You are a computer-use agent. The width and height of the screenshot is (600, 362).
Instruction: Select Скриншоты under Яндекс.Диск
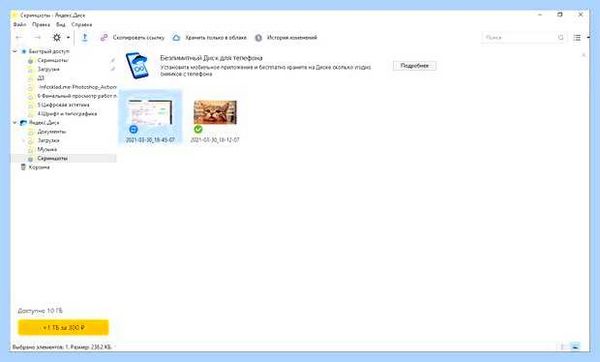pos(52,158)
